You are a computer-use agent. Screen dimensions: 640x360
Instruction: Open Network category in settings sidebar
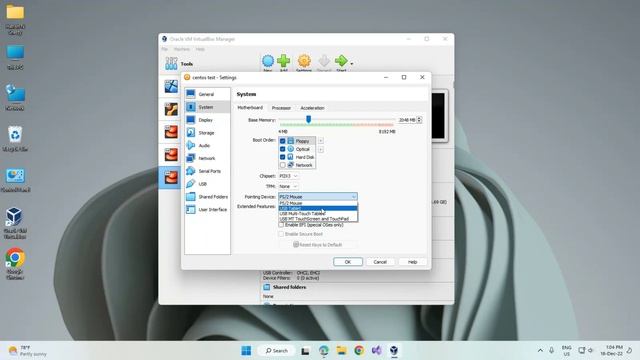pos(207,158)
